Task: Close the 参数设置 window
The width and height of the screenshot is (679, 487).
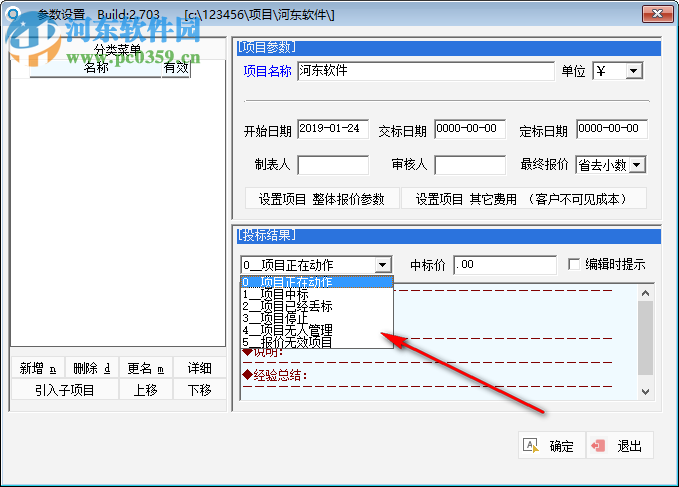Action: click(657, 13)
